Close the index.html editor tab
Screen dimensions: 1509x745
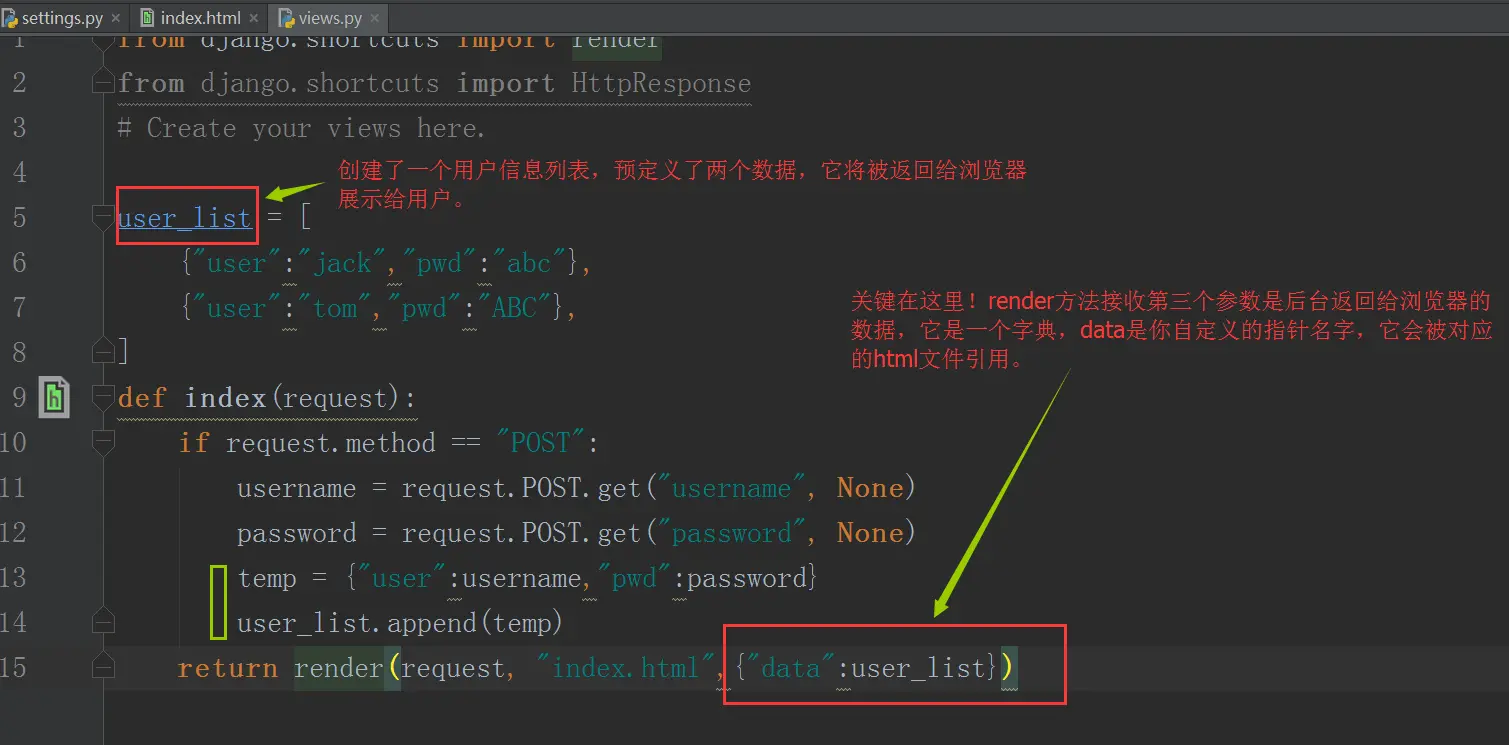(255, 18)
